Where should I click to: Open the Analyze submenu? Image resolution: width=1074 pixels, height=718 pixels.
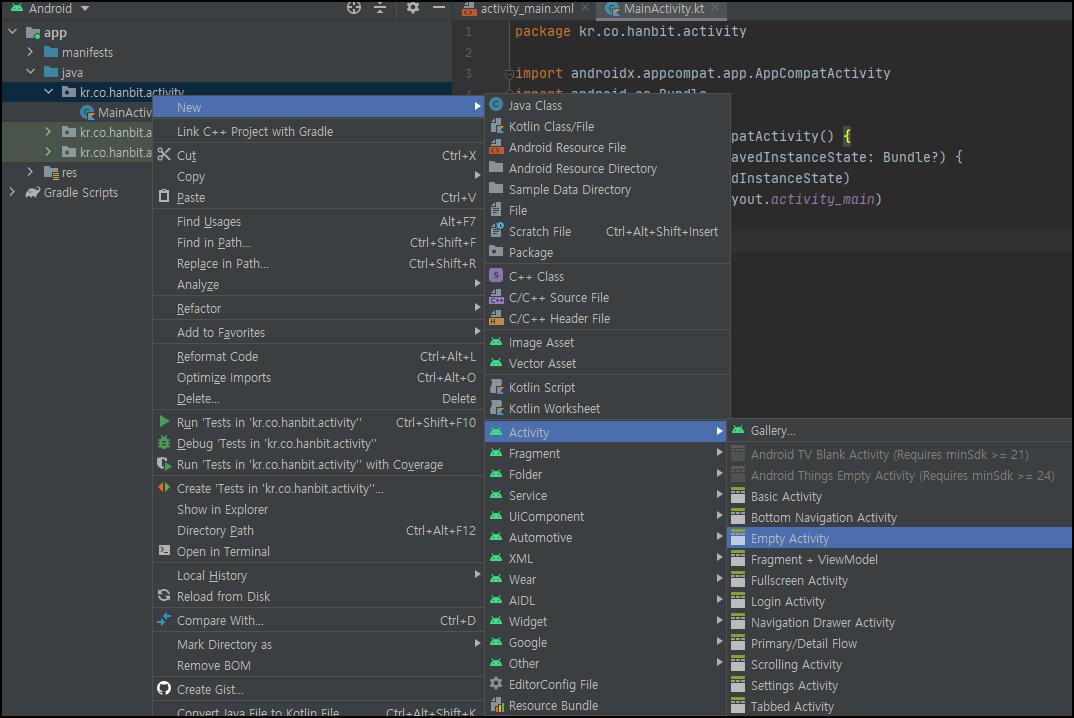319,284
